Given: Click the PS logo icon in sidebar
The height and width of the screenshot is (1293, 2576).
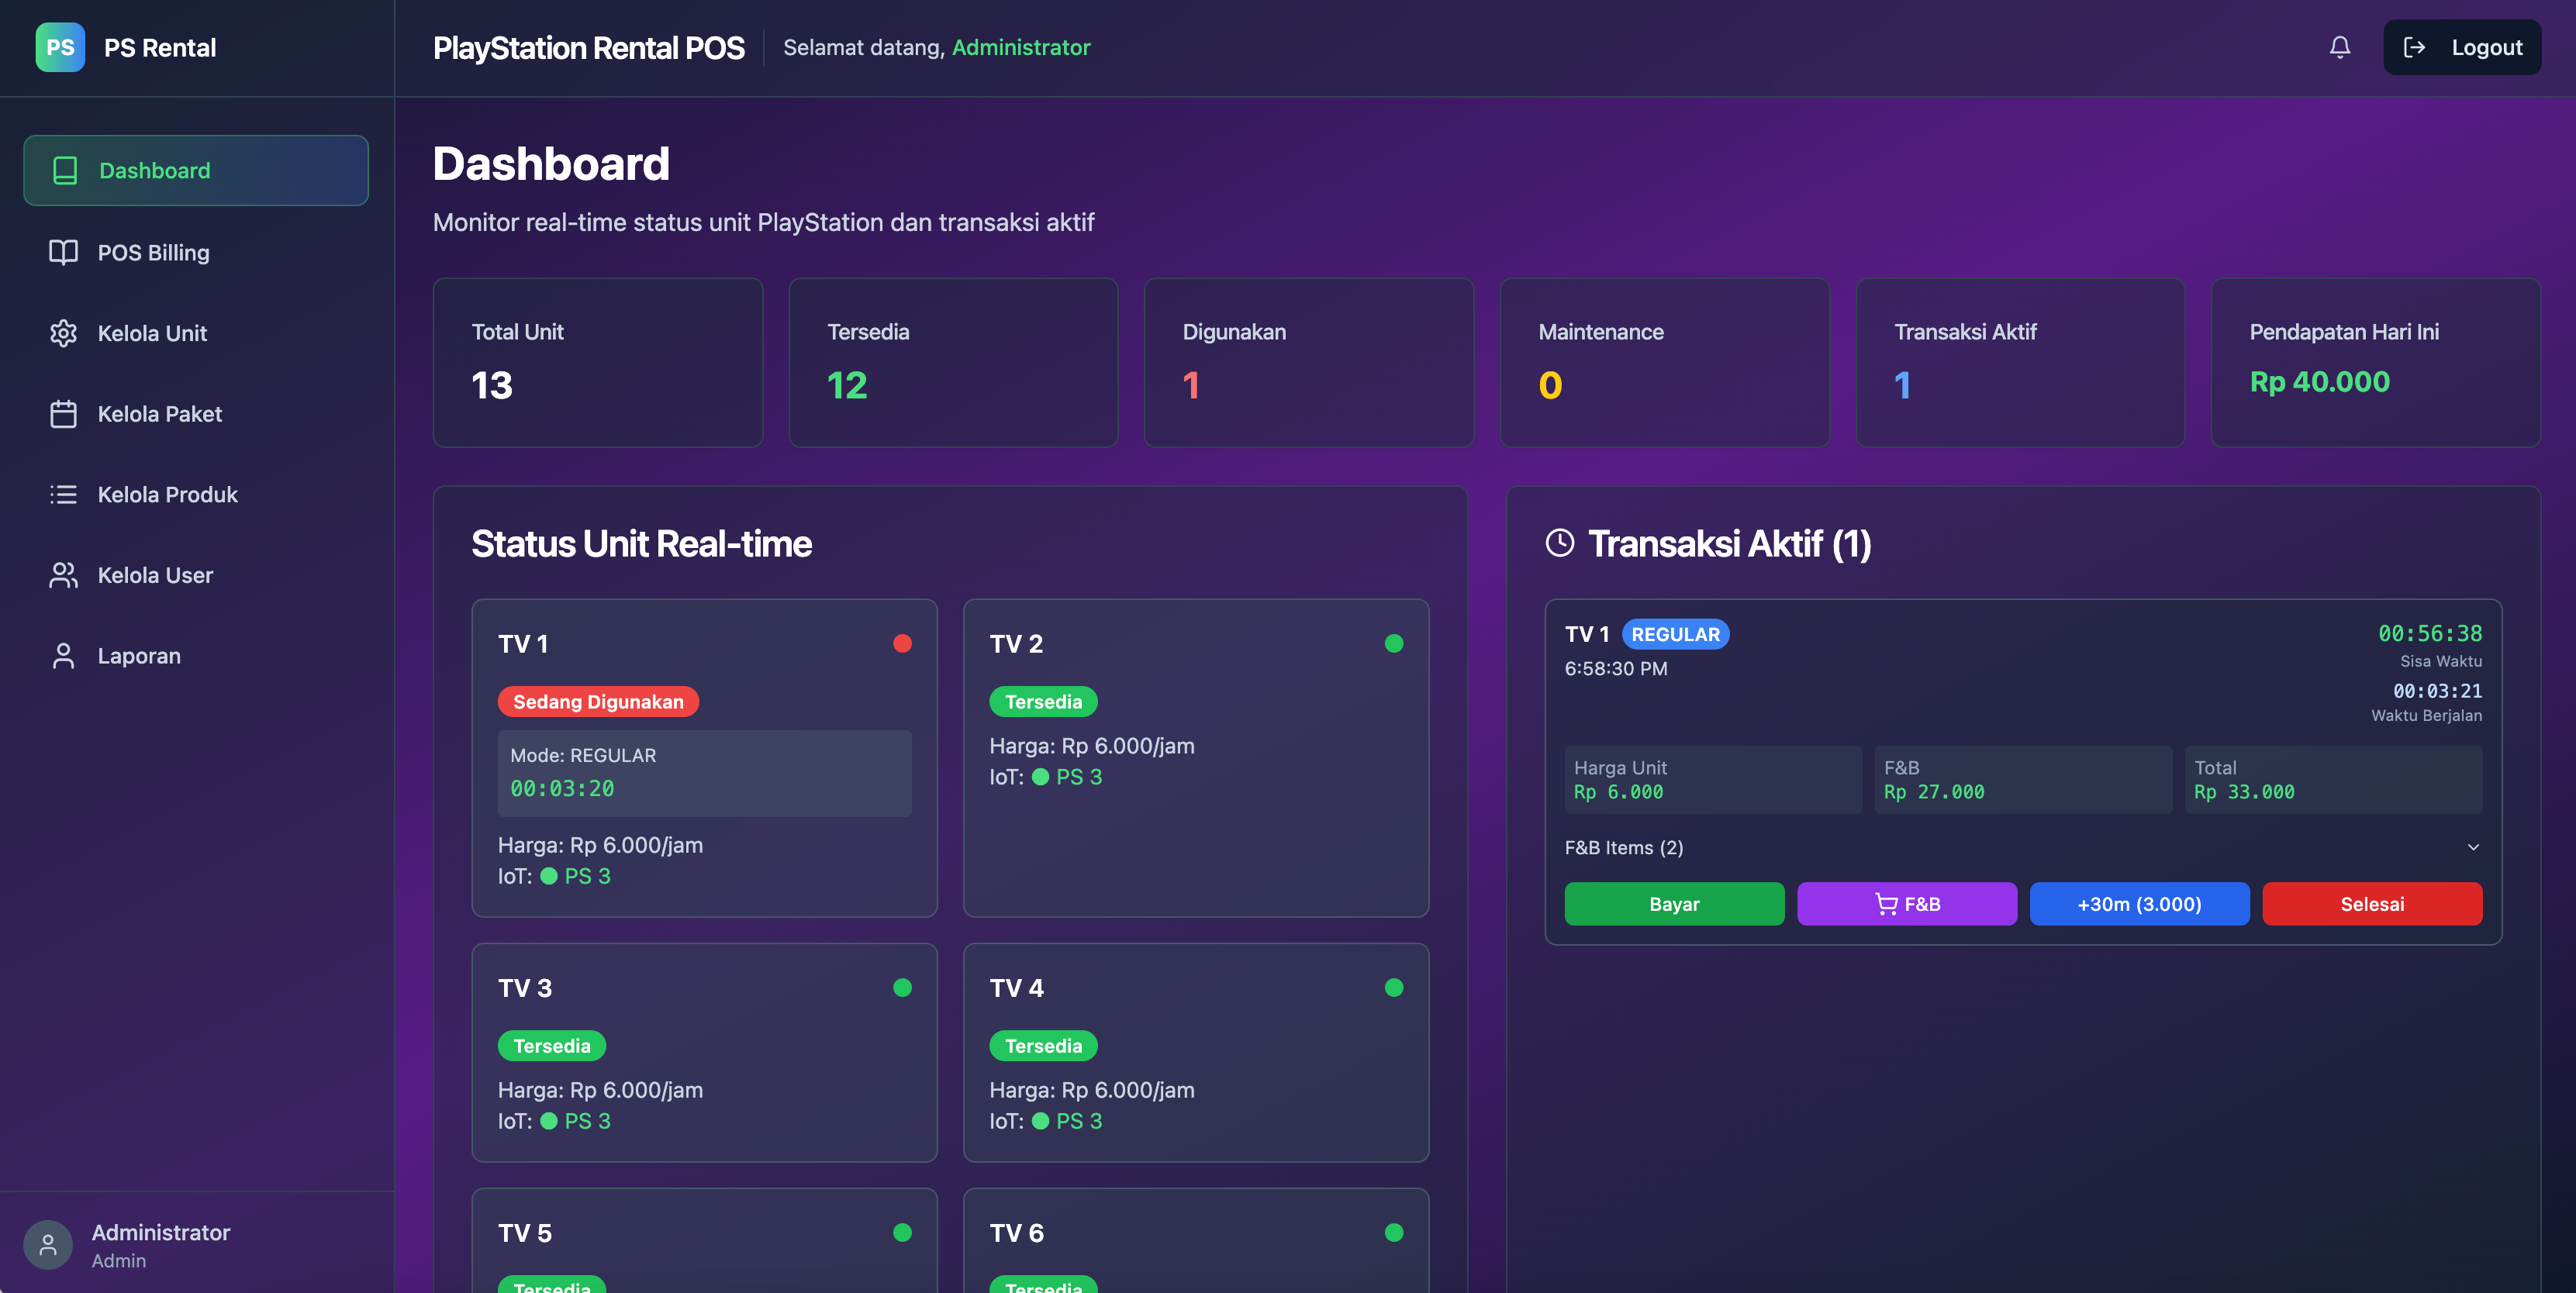Looking at the screenshot, I should [x=60, y=47].
